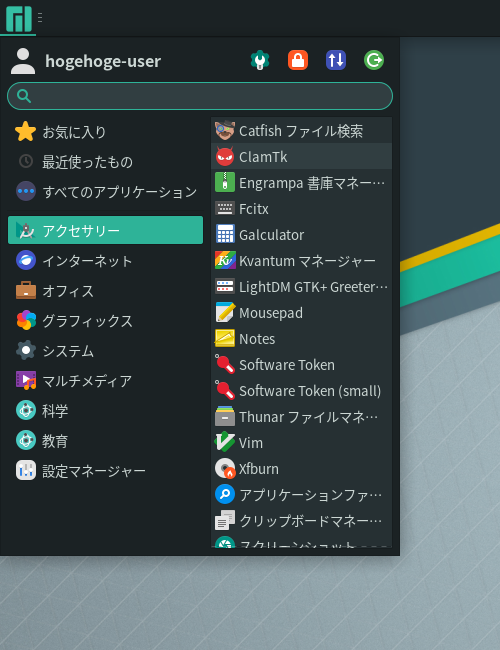Select the アクセサリー category
Image resolution: width=500 pixels, height=650 pixels.
click(105, 230)
